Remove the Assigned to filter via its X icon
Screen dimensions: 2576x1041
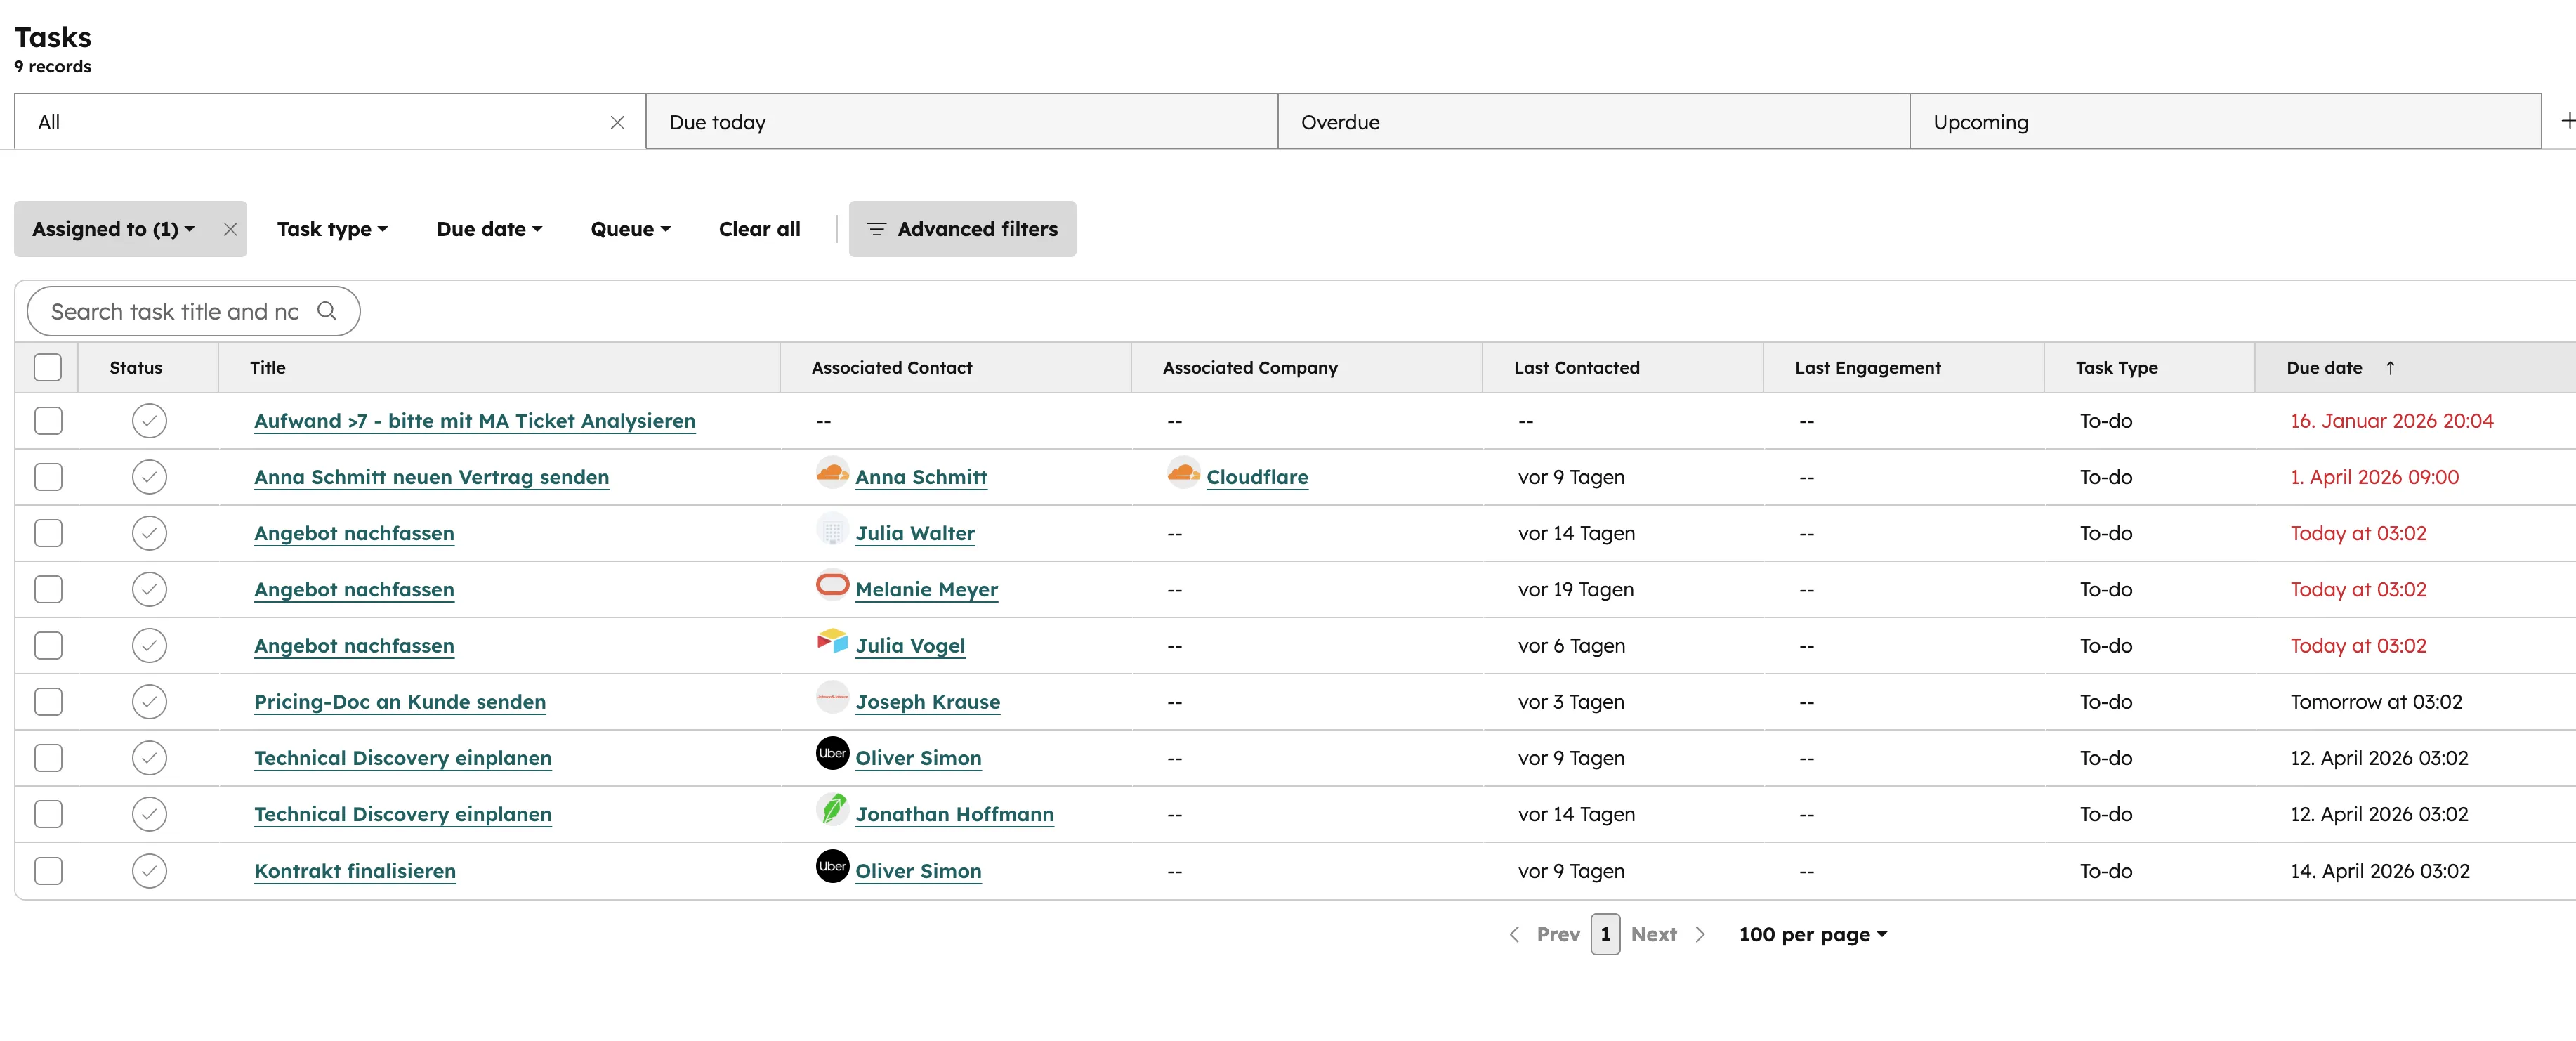point(229,228)
